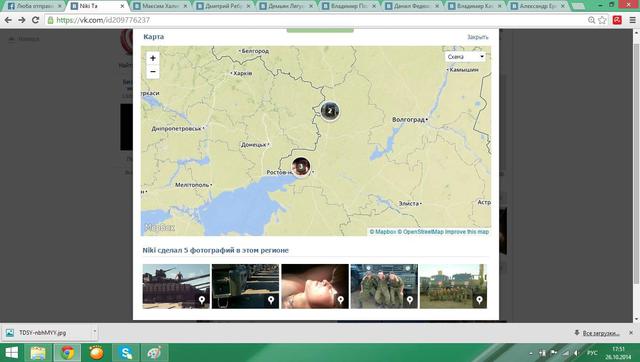Image resolution: width=640 pixels, height=362 pixels.
Task: Click the Волгоград label on the map
Action: tap(408, 120)
